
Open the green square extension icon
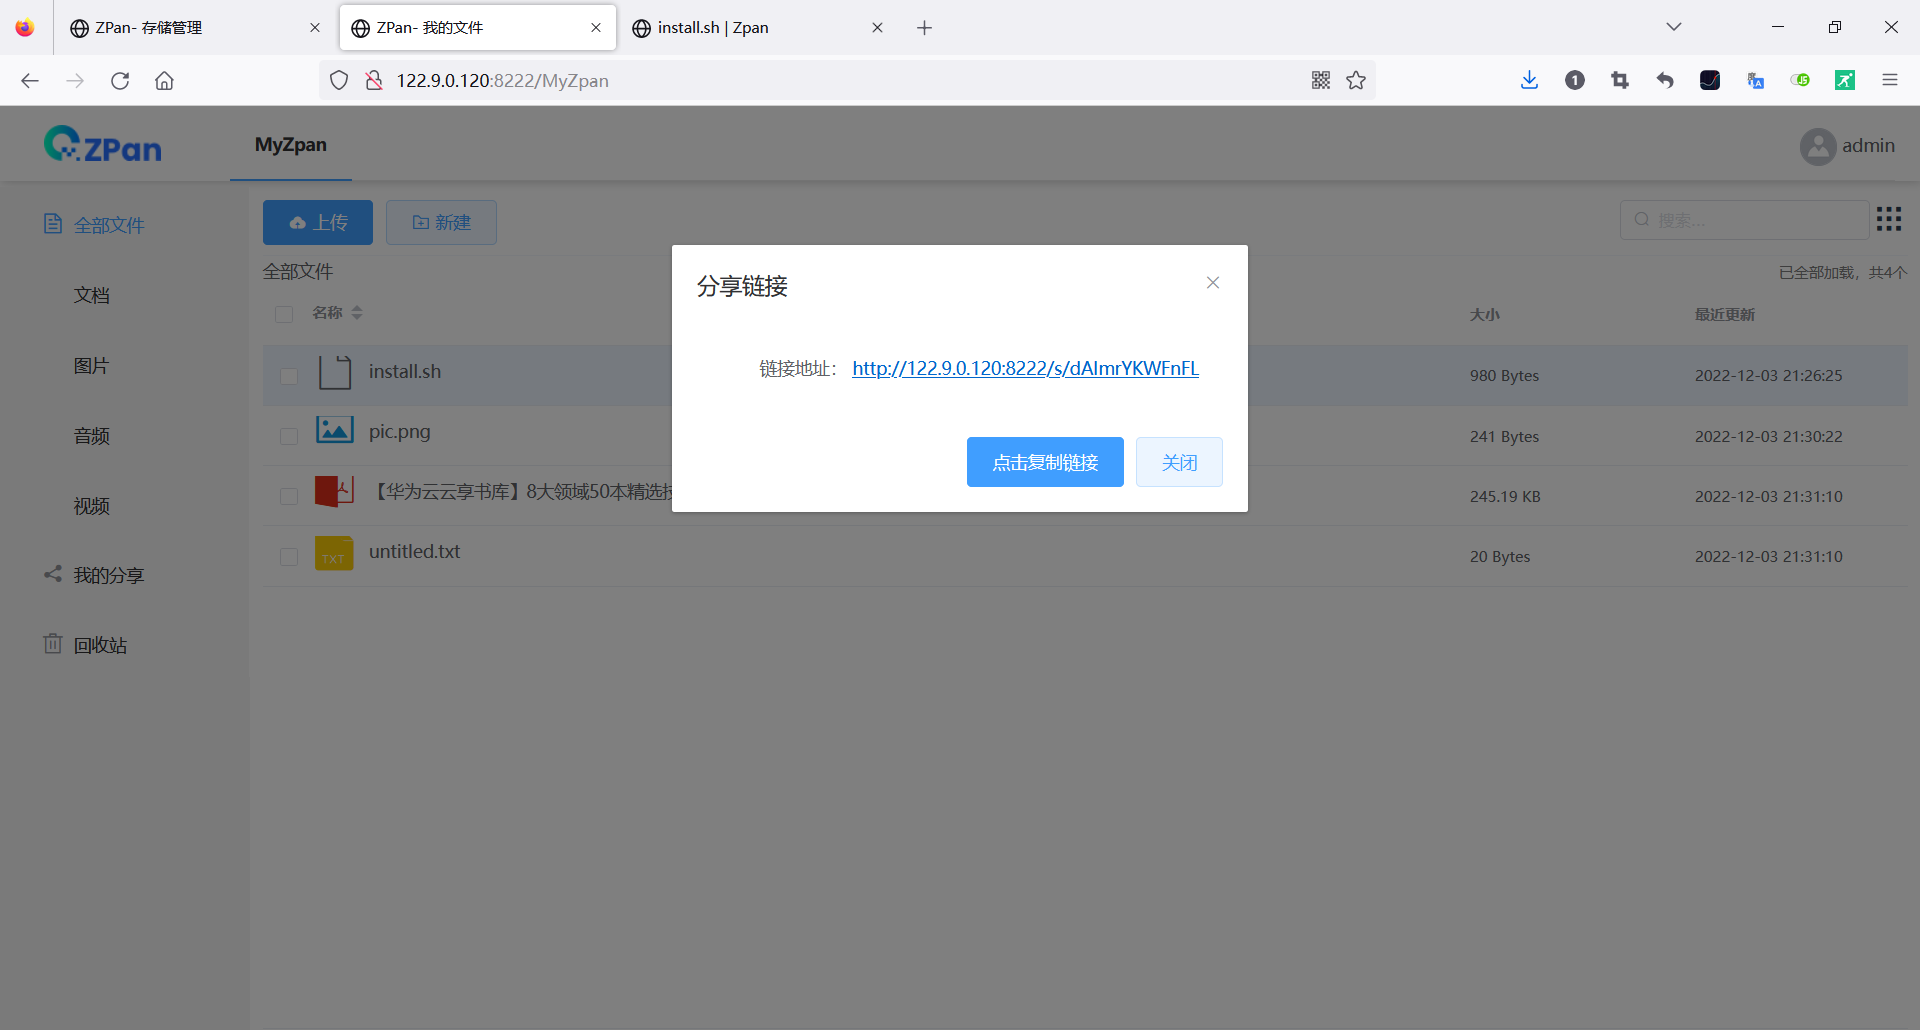pyautogui.click(x=1845, y=81)
